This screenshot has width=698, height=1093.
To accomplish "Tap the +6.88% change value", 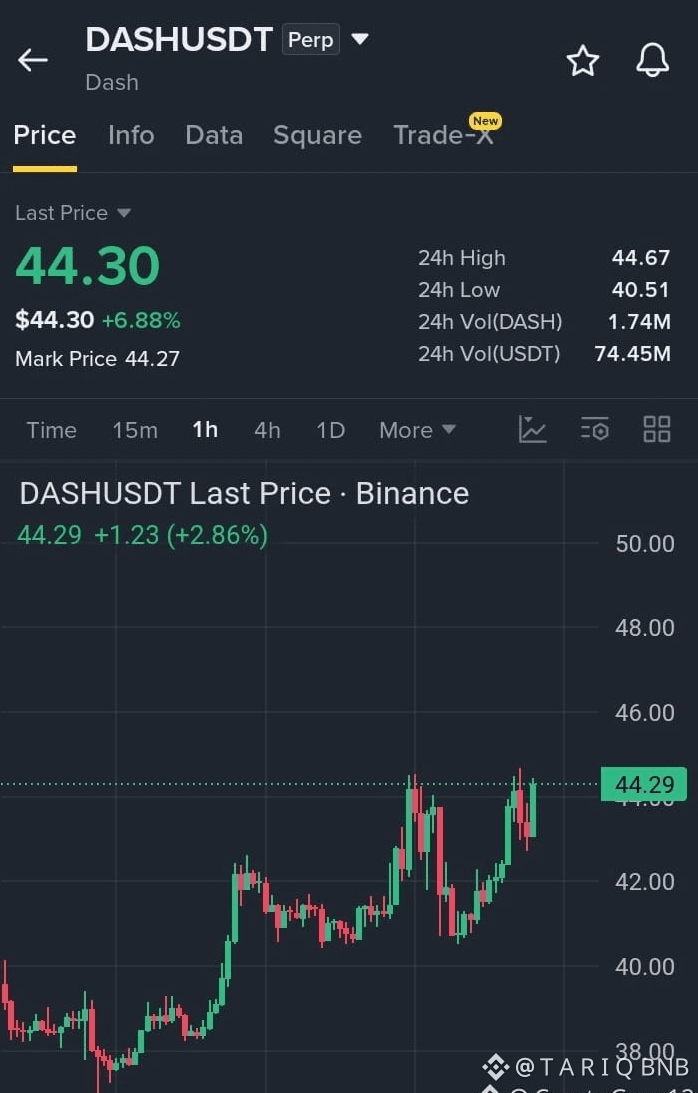I will pyautogui.click(x=141, y=320).
